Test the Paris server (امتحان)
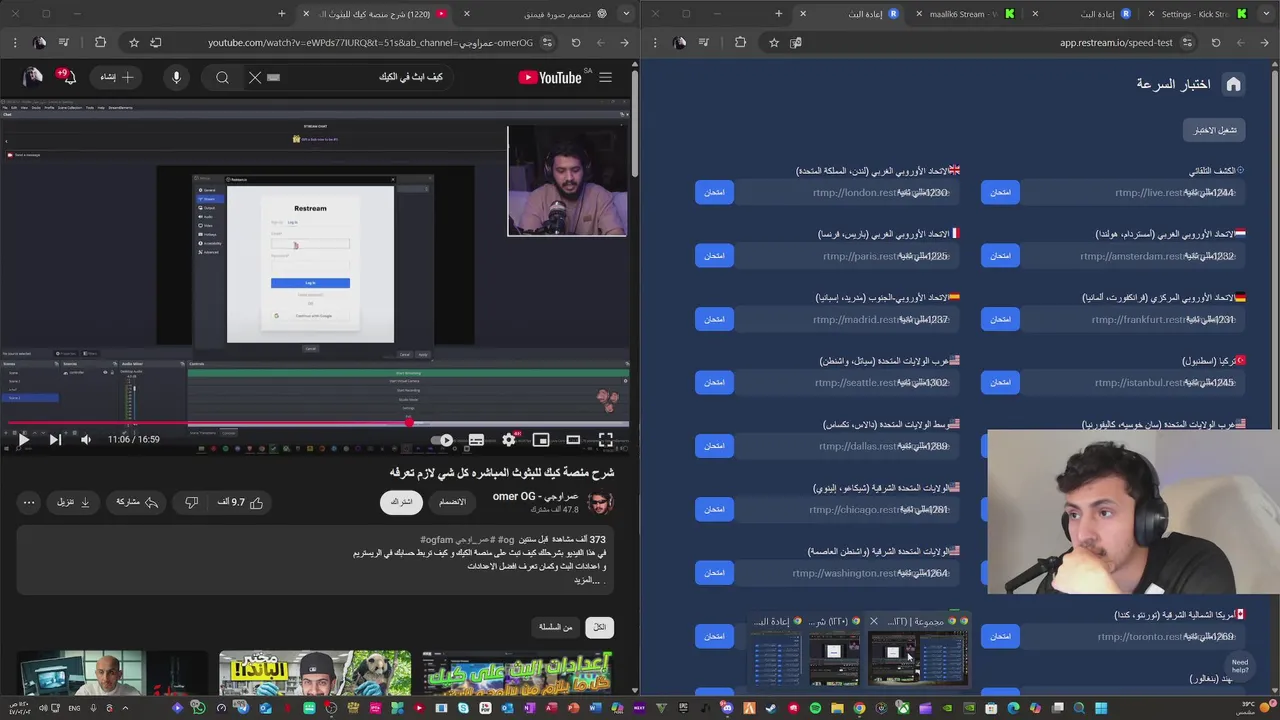Screen dimensions: 1280x720 pyautogui.click(x=715, y=256)
